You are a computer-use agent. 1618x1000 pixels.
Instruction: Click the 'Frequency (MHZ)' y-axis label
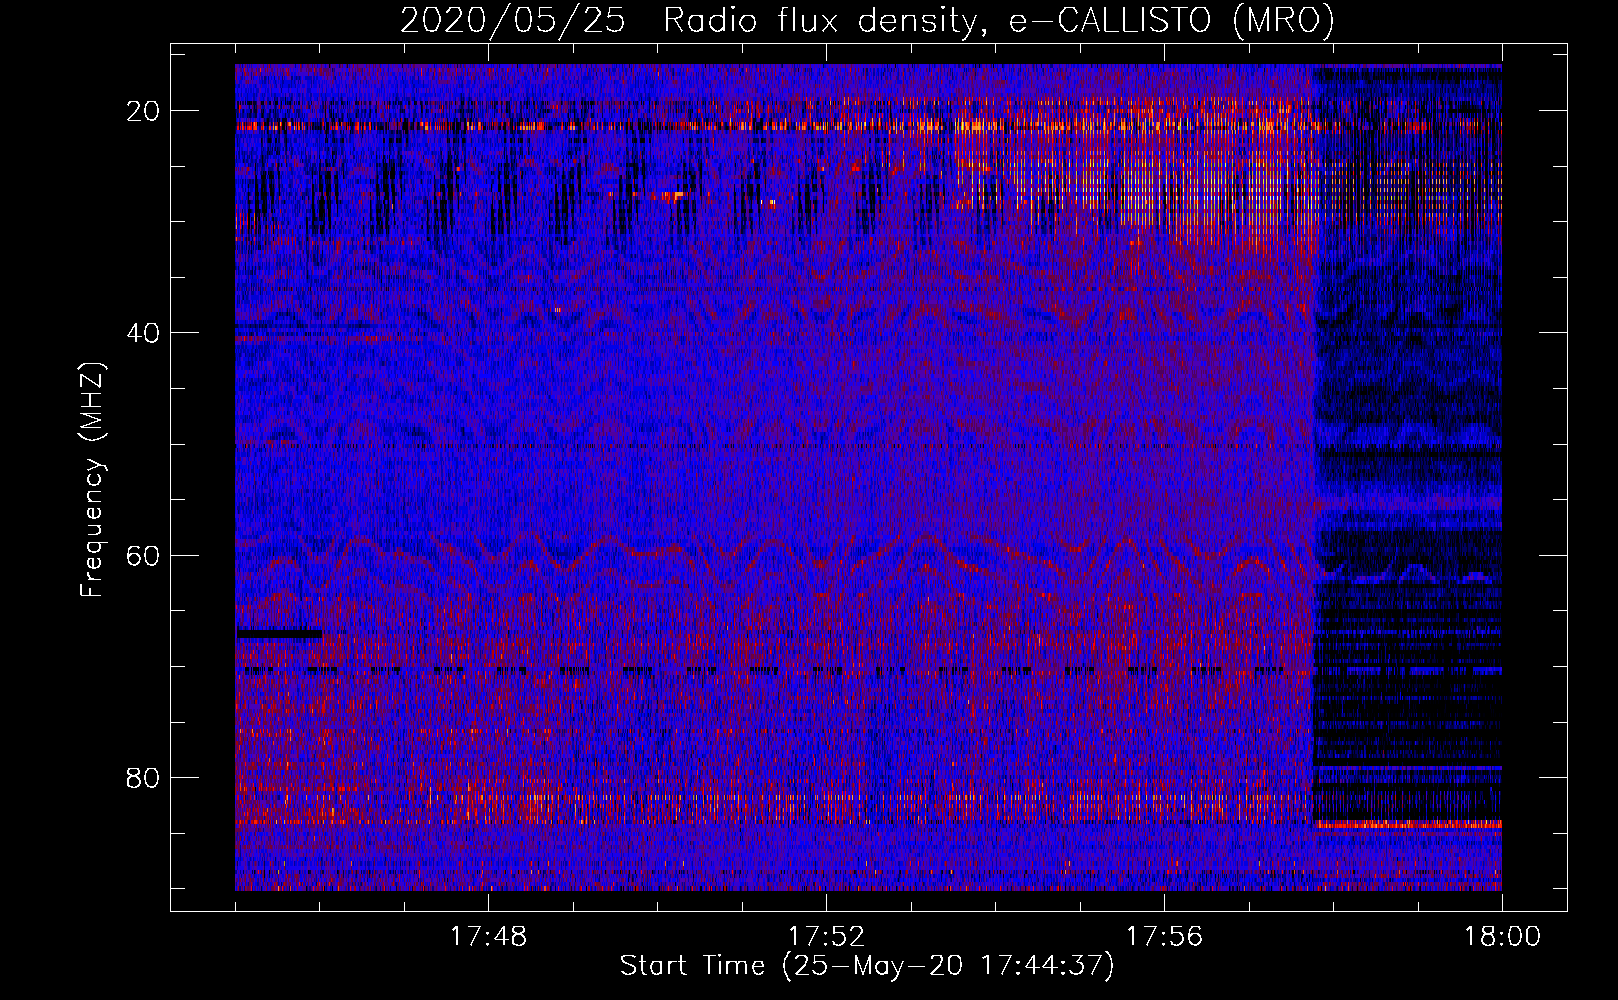92,480
